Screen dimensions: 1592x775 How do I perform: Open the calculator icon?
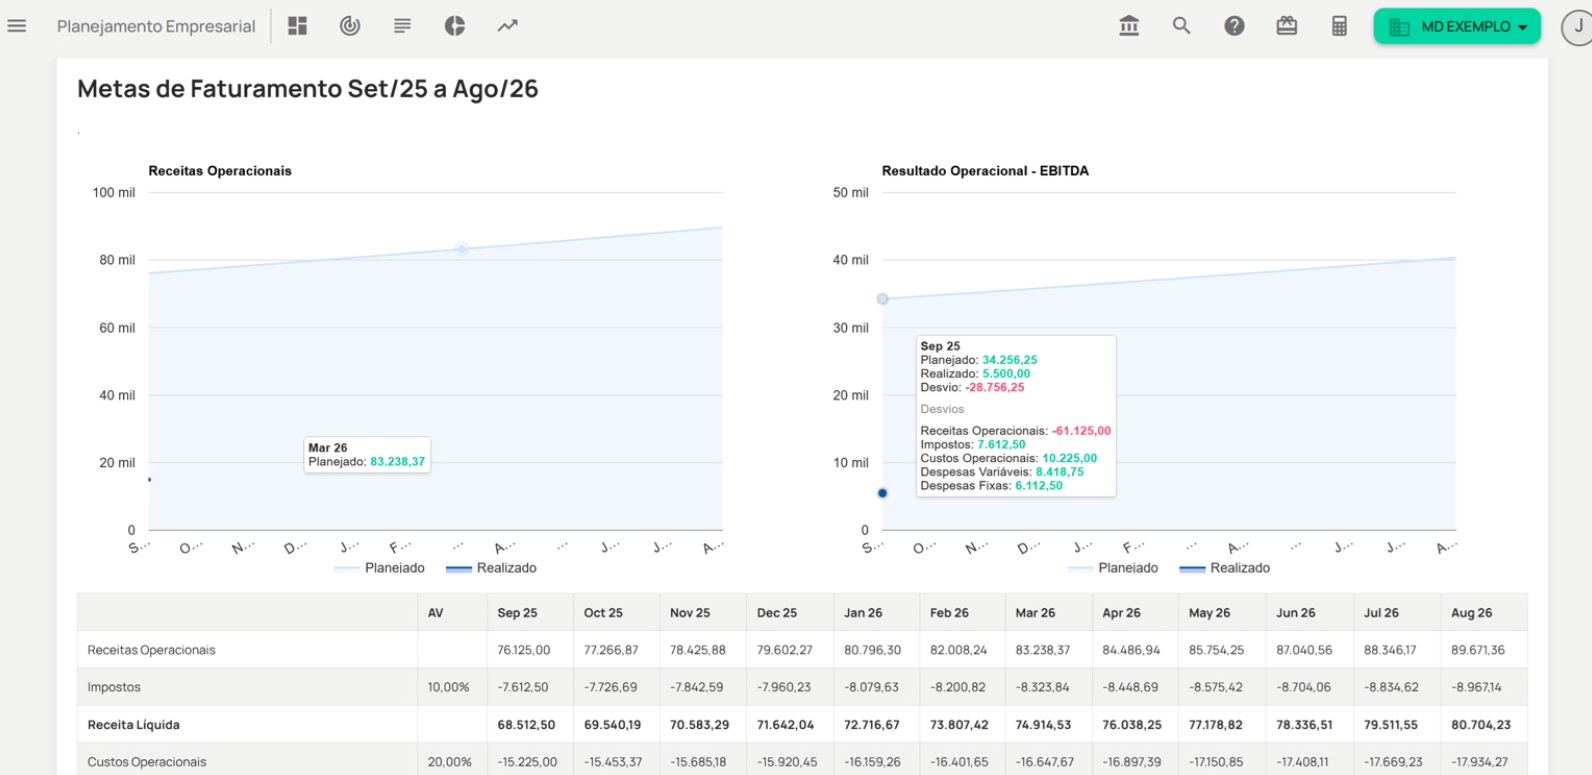[1340, 26]
